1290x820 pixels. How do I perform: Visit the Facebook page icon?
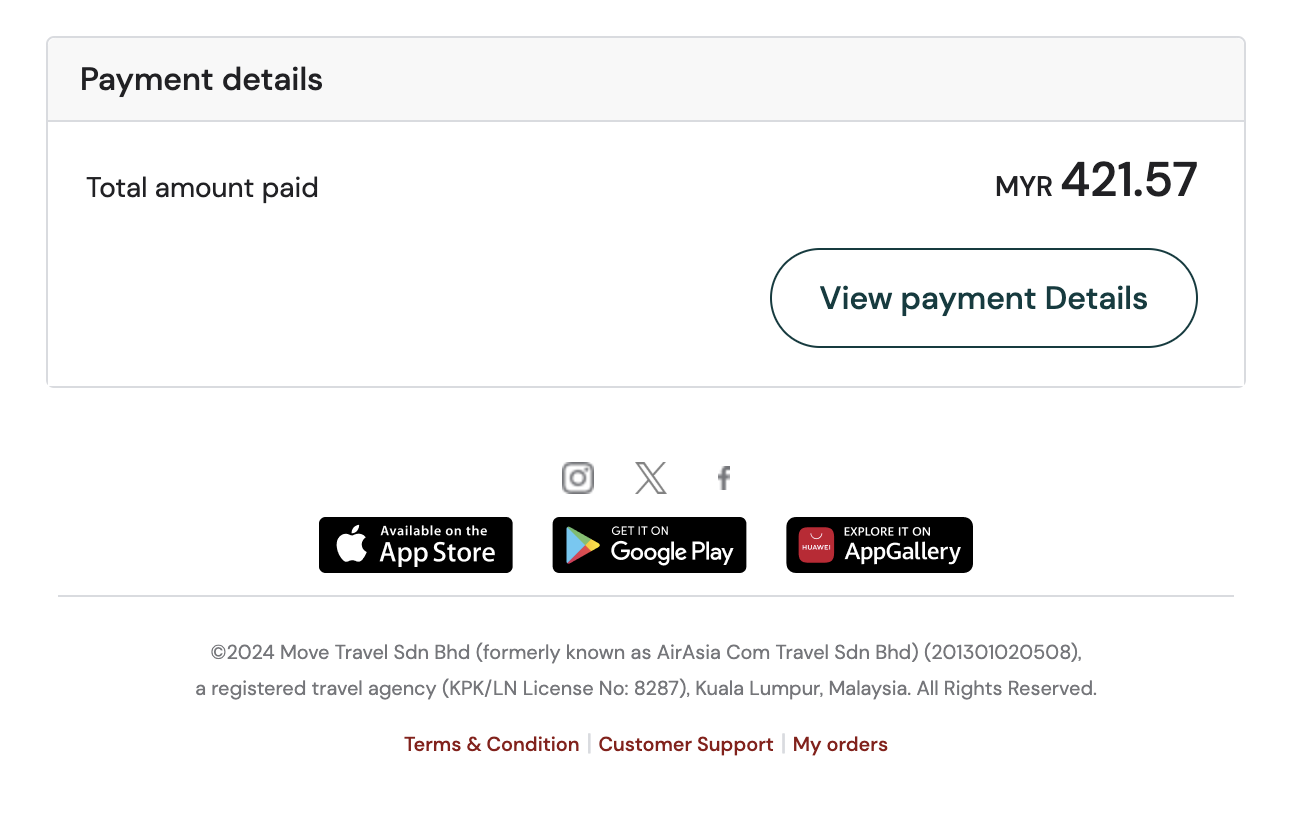[724, 478]
